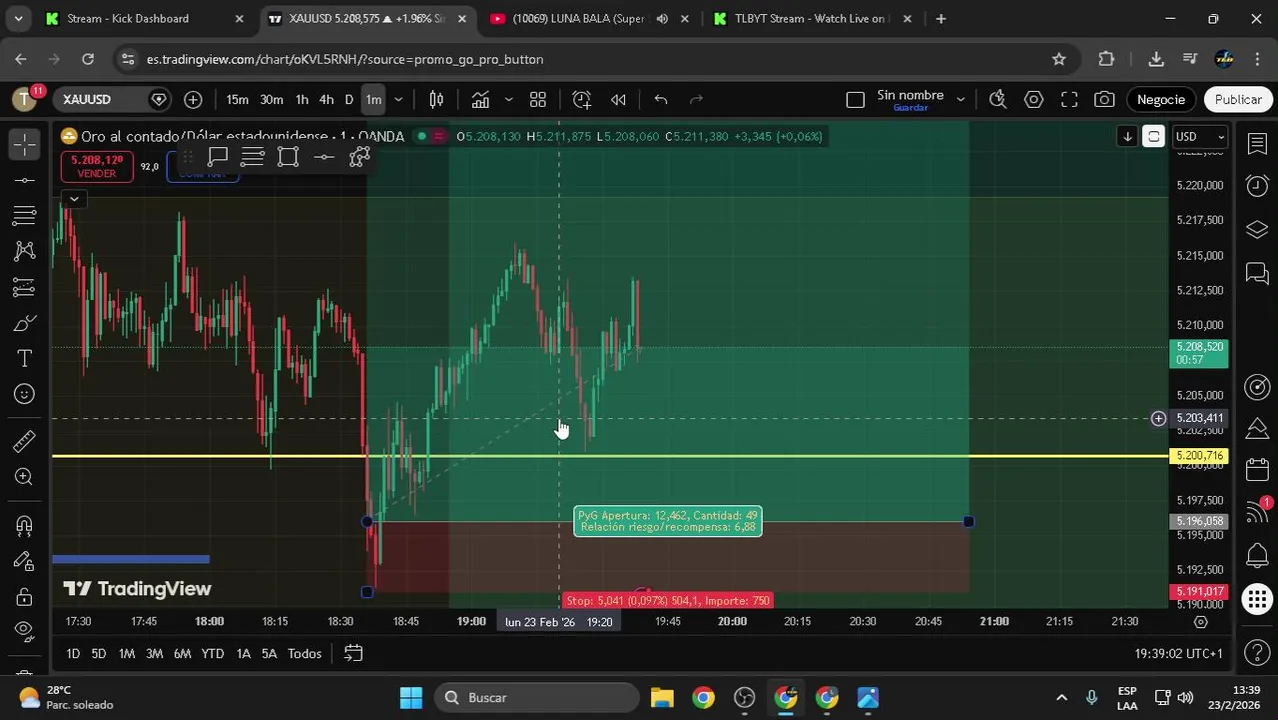Select the active 1m timeframe

coord(373,99)
